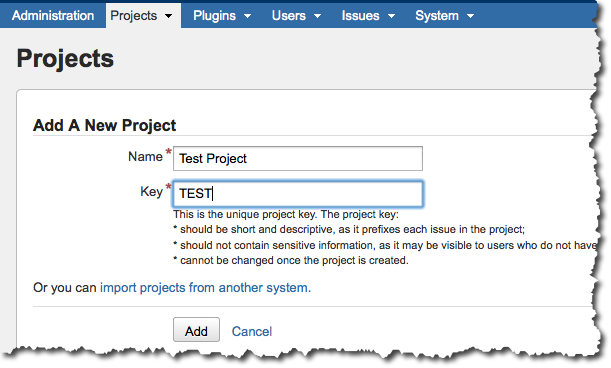Screen dimensions: 611x368
Task: Open the Plugins menu label
Action: pos(214,16)
